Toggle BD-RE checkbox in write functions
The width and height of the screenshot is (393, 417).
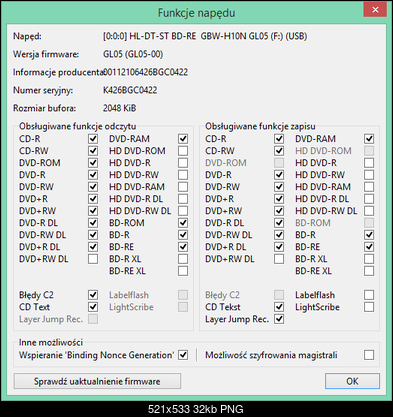click(x=369, y=247)
